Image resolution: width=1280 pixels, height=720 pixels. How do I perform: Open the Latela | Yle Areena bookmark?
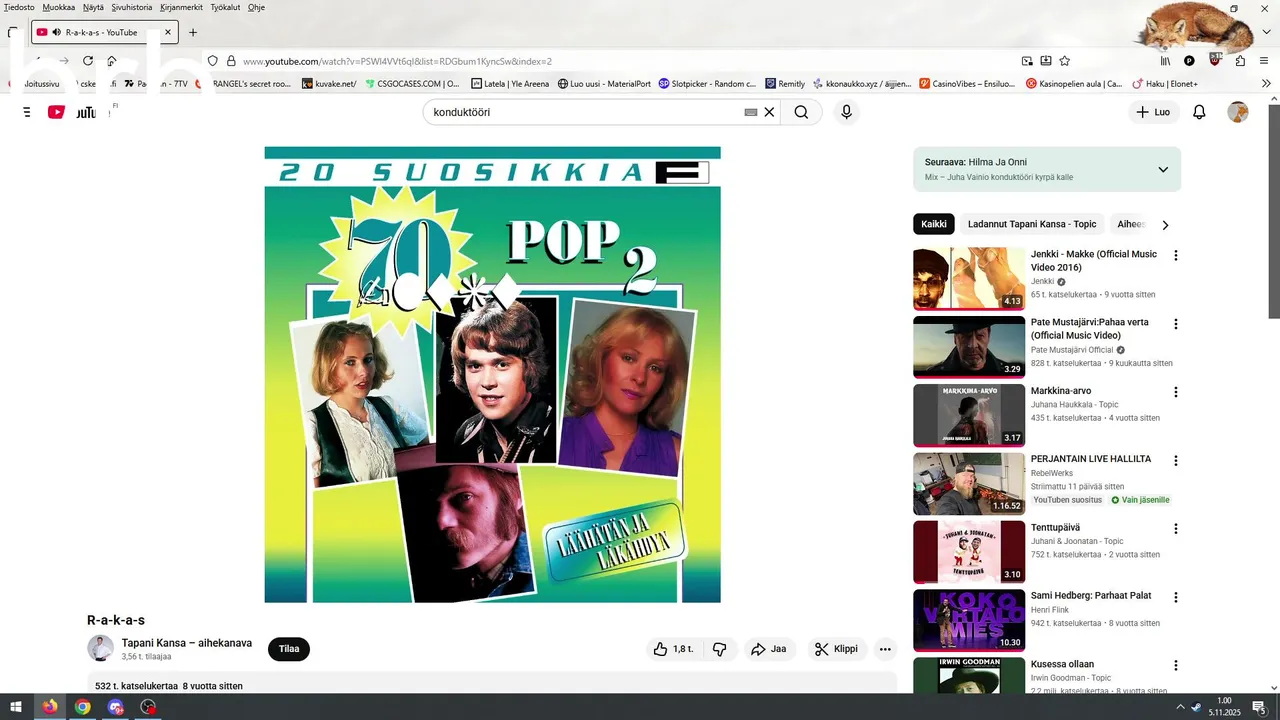tap(510, 84)
